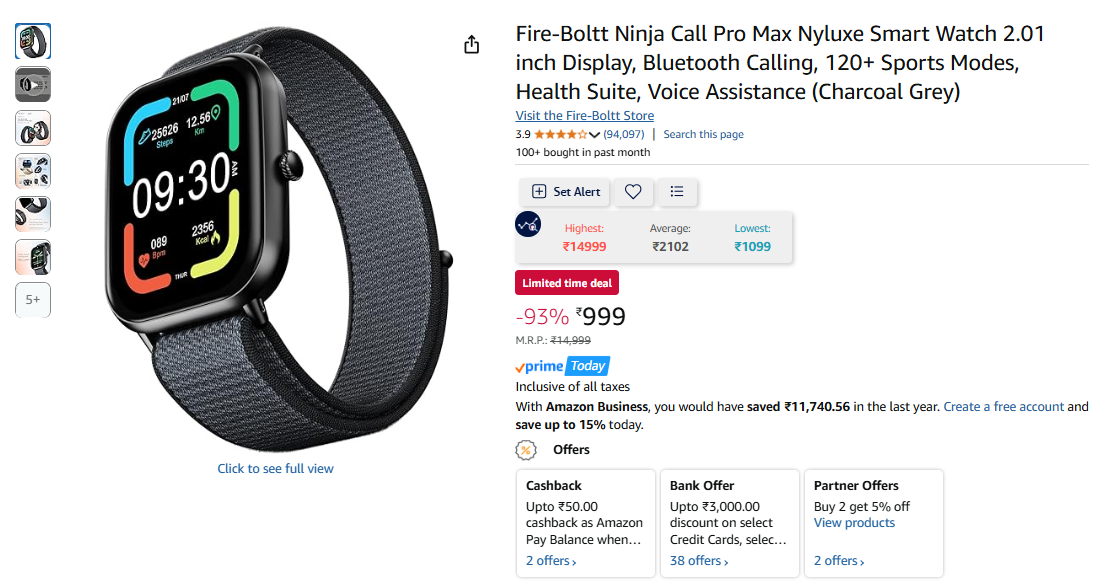Click the price tracker graph icon

528,225
